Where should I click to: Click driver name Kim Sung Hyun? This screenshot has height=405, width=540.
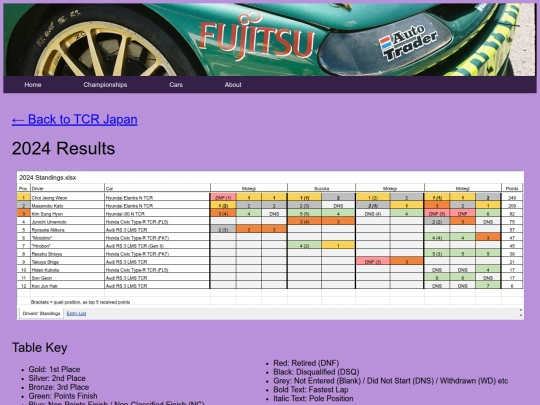(x=47, y=214)
